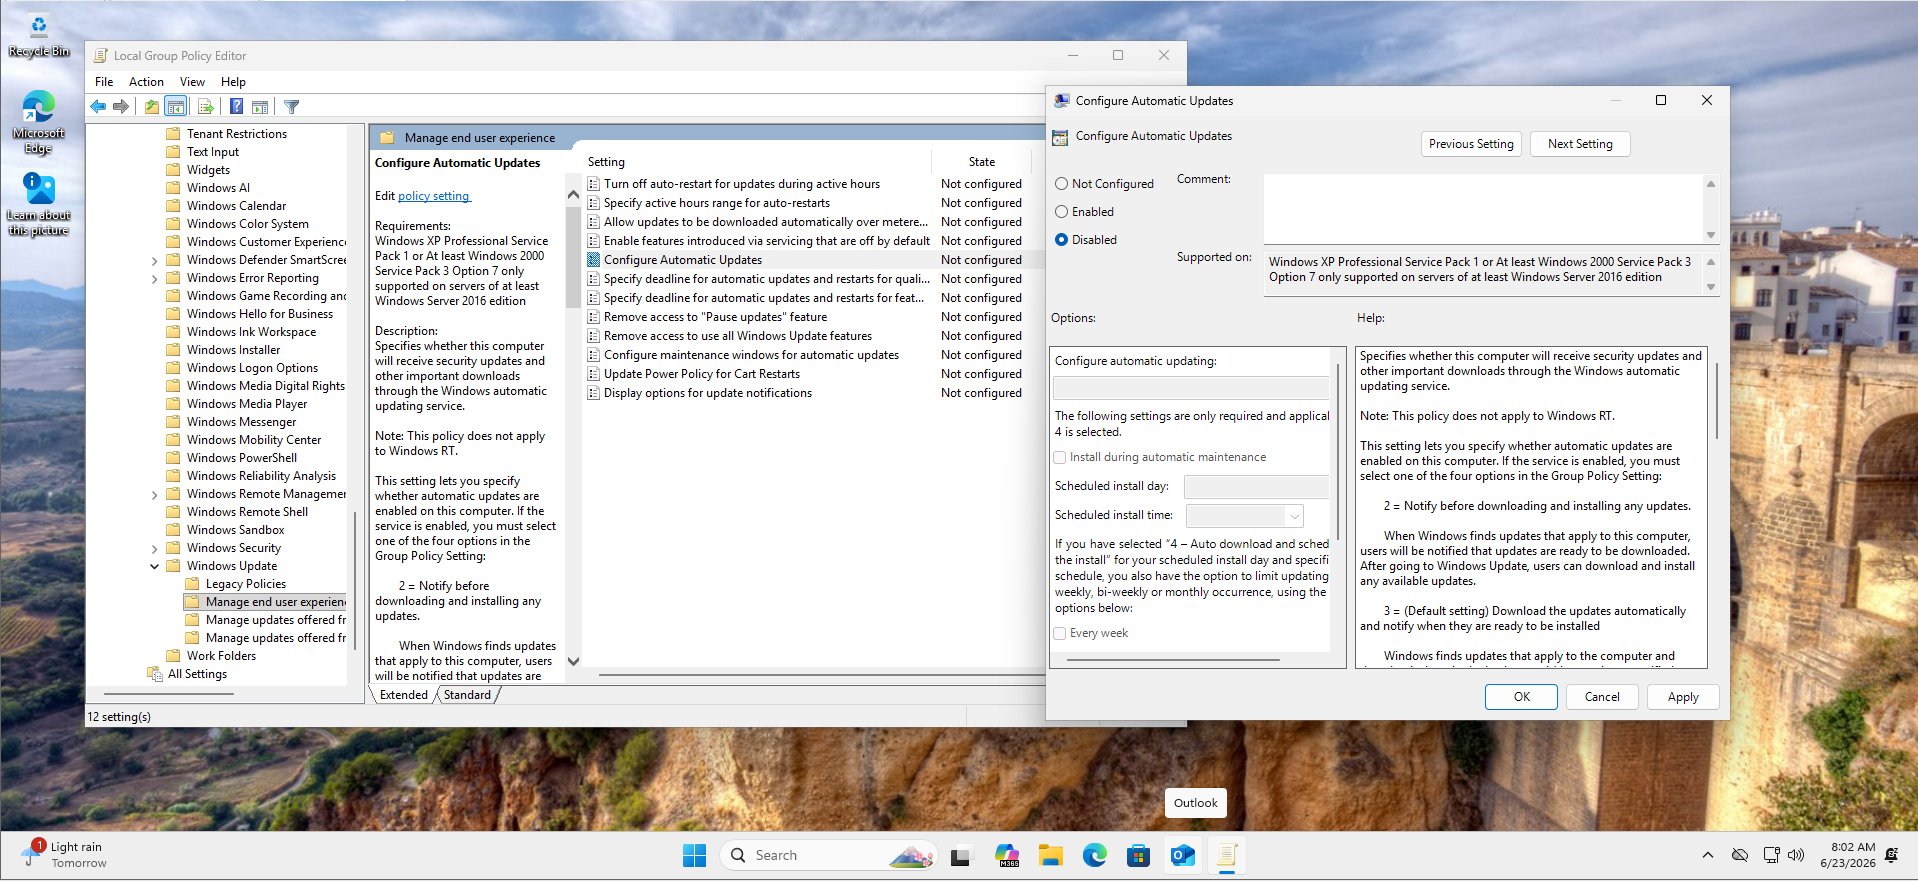Viewport: 1918px width, 881px height.
Task: Click the Previous Setting button
Action: [1471, 144]
